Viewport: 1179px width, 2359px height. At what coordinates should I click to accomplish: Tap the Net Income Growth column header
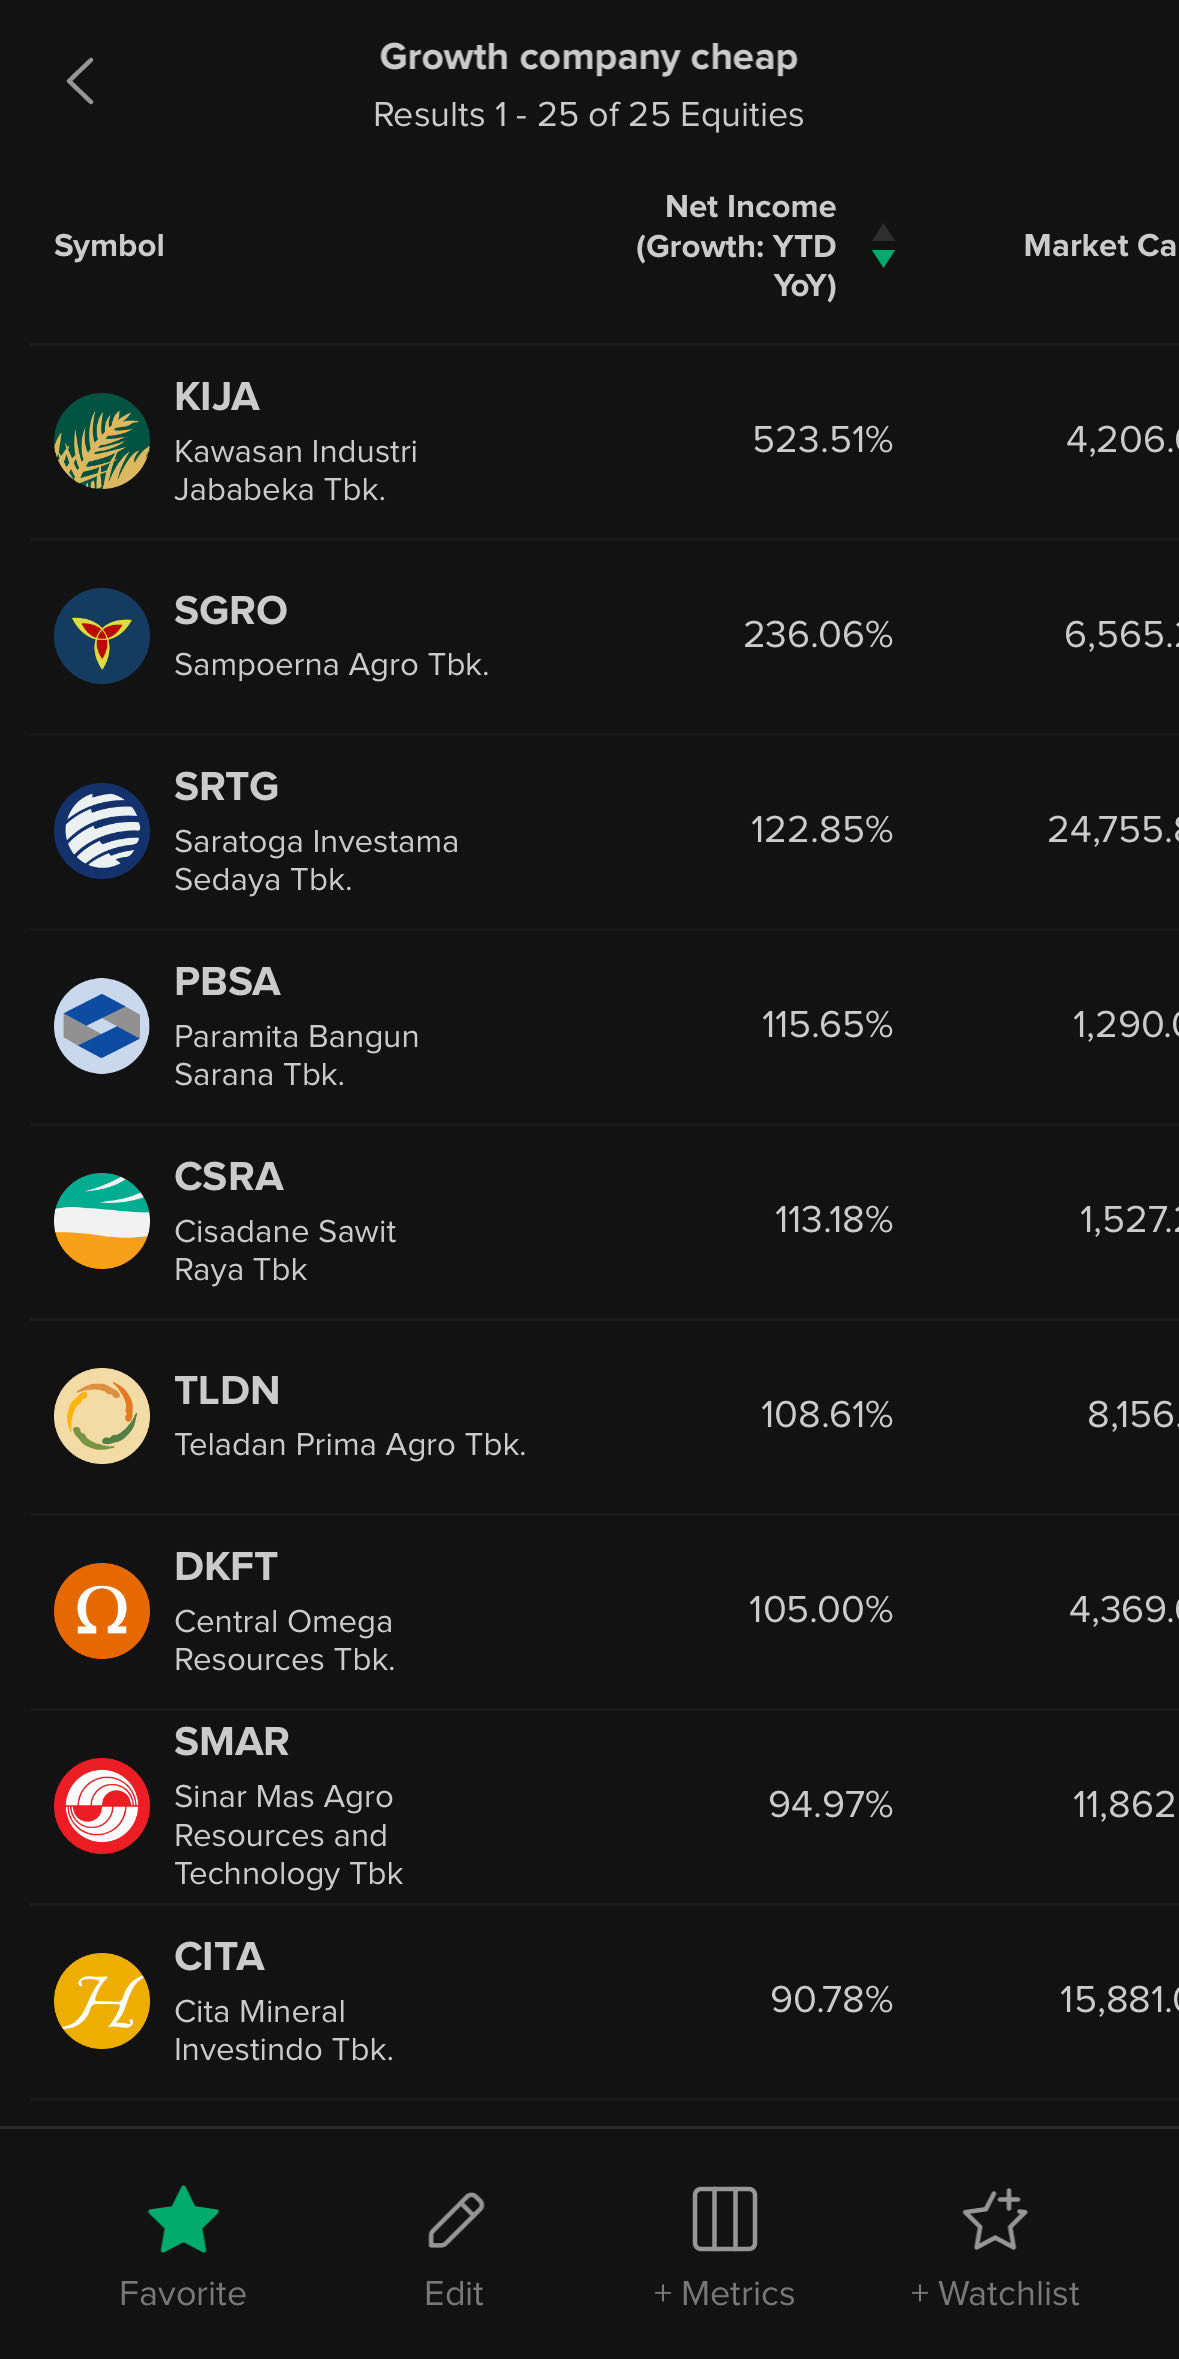point(736,246)
